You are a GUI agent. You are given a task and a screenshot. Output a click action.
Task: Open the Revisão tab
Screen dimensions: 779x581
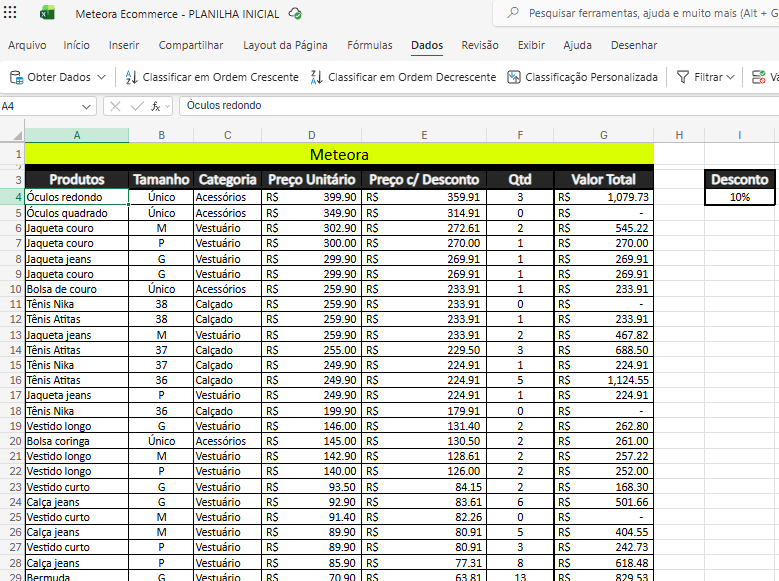(480, 45)
